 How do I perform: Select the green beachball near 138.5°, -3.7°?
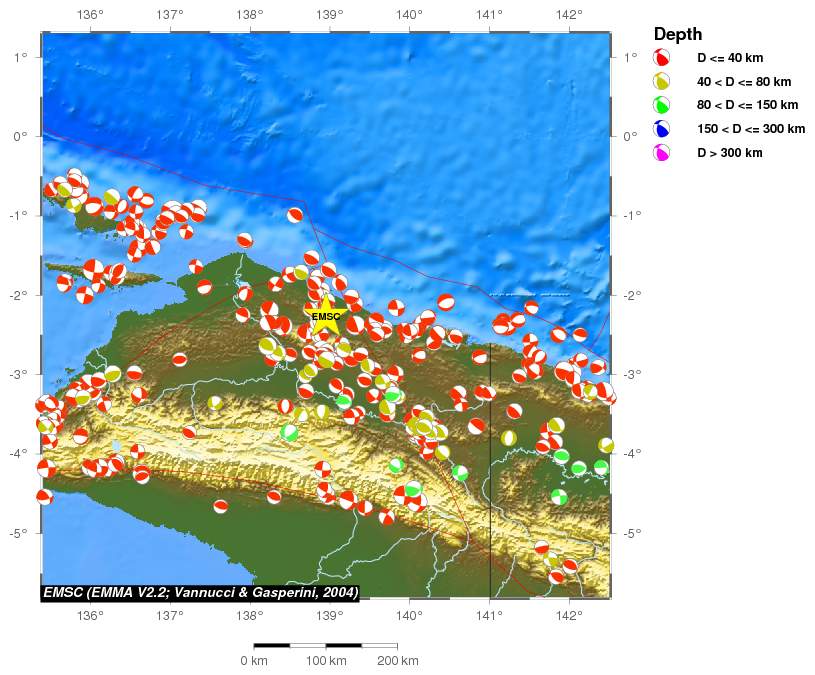(290, 432)
